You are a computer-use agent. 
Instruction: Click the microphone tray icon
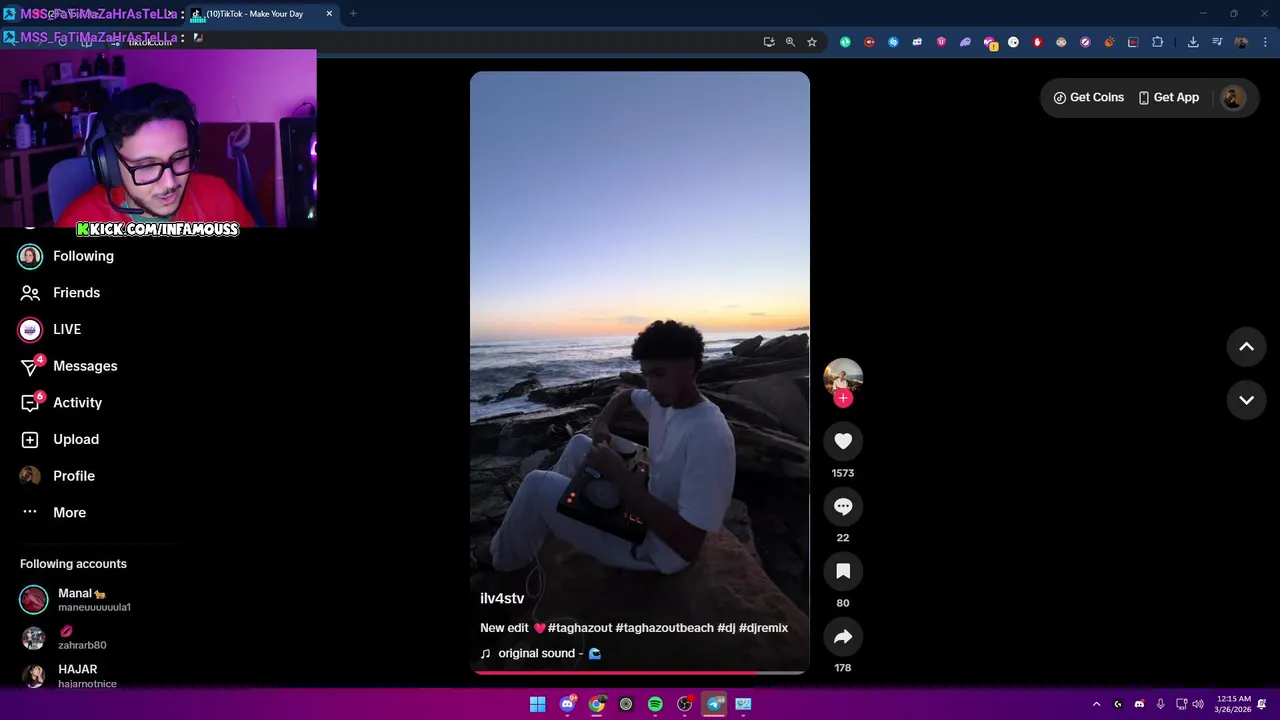[x=1160, y=704]
